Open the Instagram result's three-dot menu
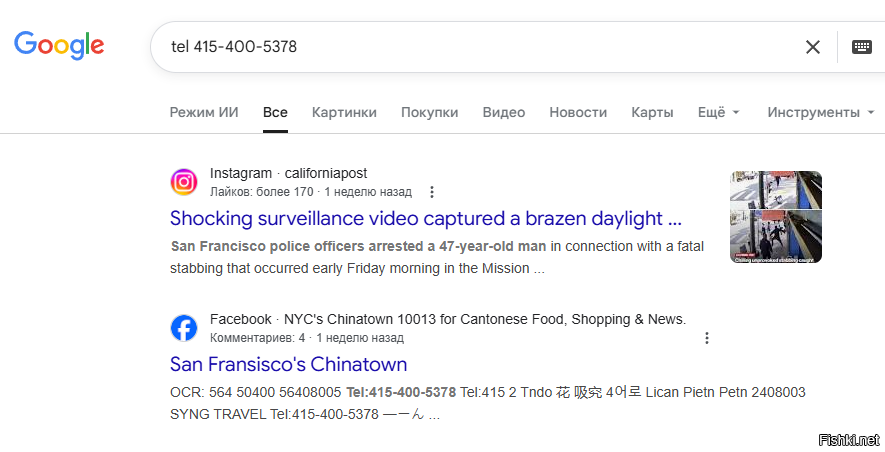This screenshot has width=885, height=452. click(x=432, y=191)
